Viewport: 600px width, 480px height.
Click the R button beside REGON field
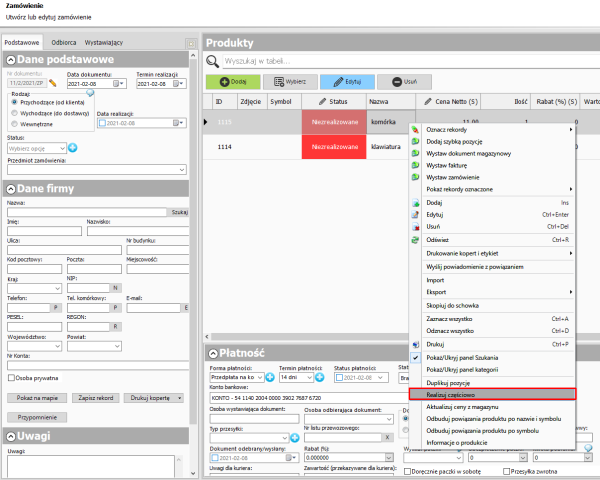(x=115, y=327)
